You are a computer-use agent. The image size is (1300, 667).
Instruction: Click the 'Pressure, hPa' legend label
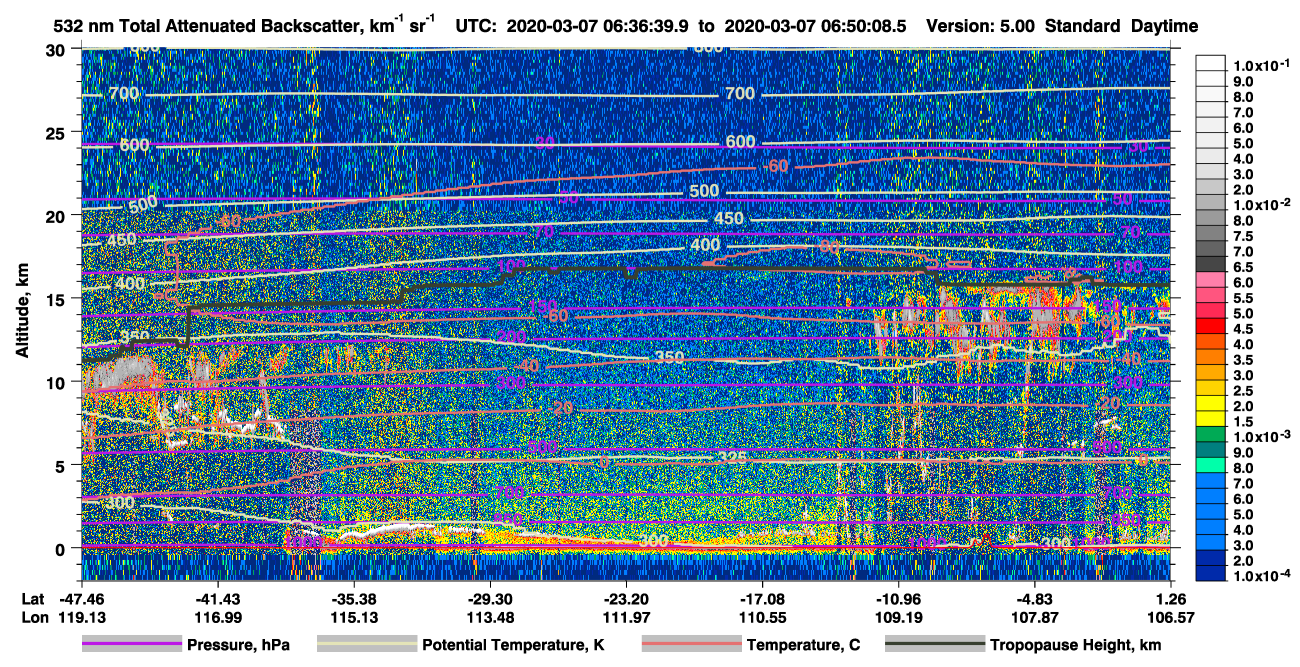pos(238,646)
